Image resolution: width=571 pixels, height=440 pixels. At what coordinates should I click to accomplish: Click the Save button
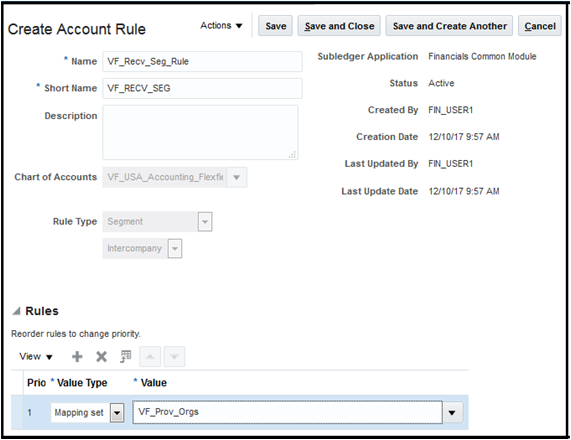[275, 26]
